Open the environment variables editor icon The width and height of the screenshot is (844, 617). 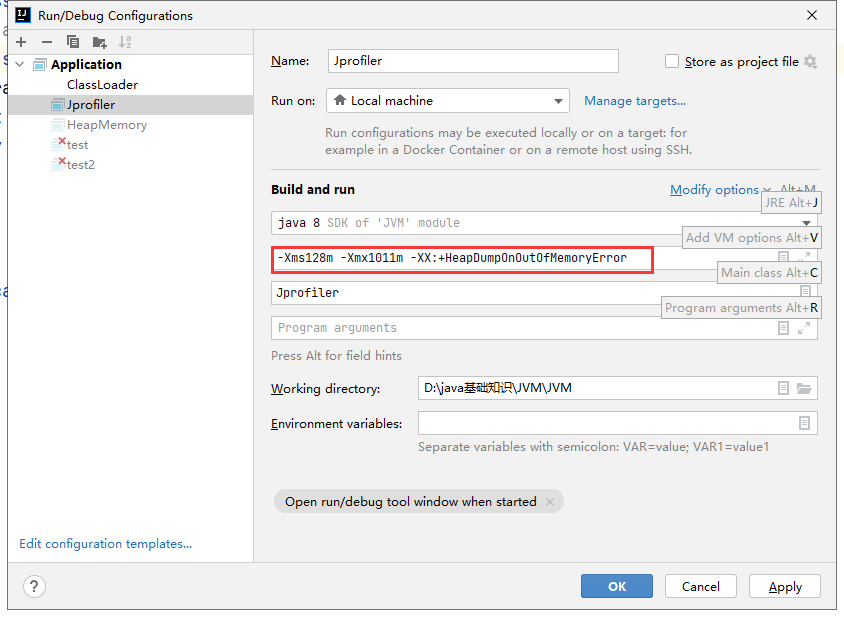(x=805, y=423)
